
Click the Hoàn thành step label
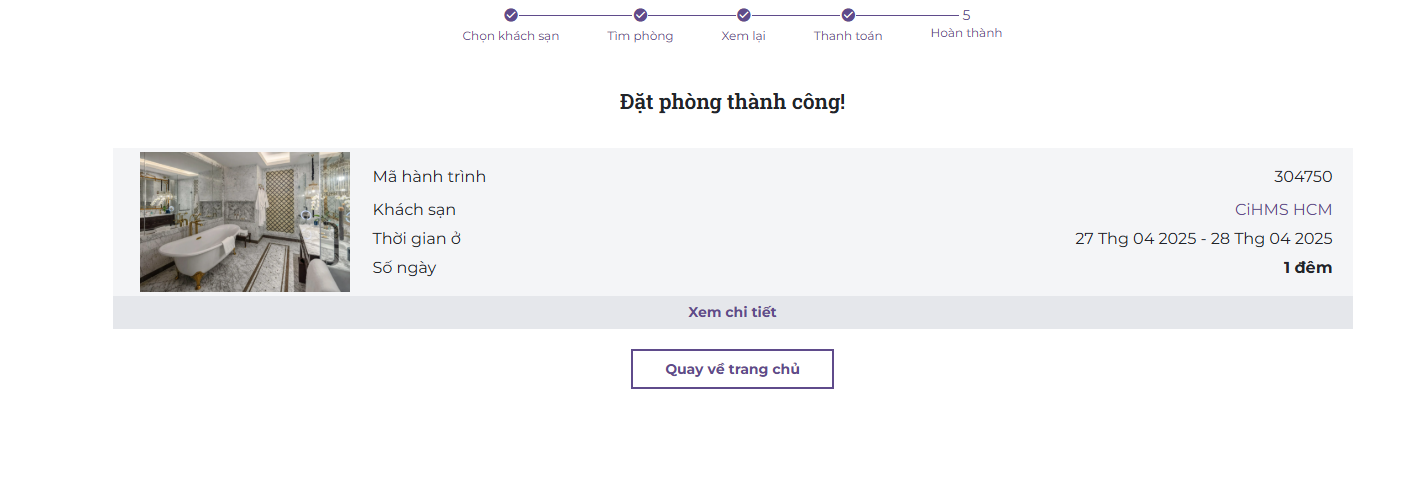click(x=966, y=33)
